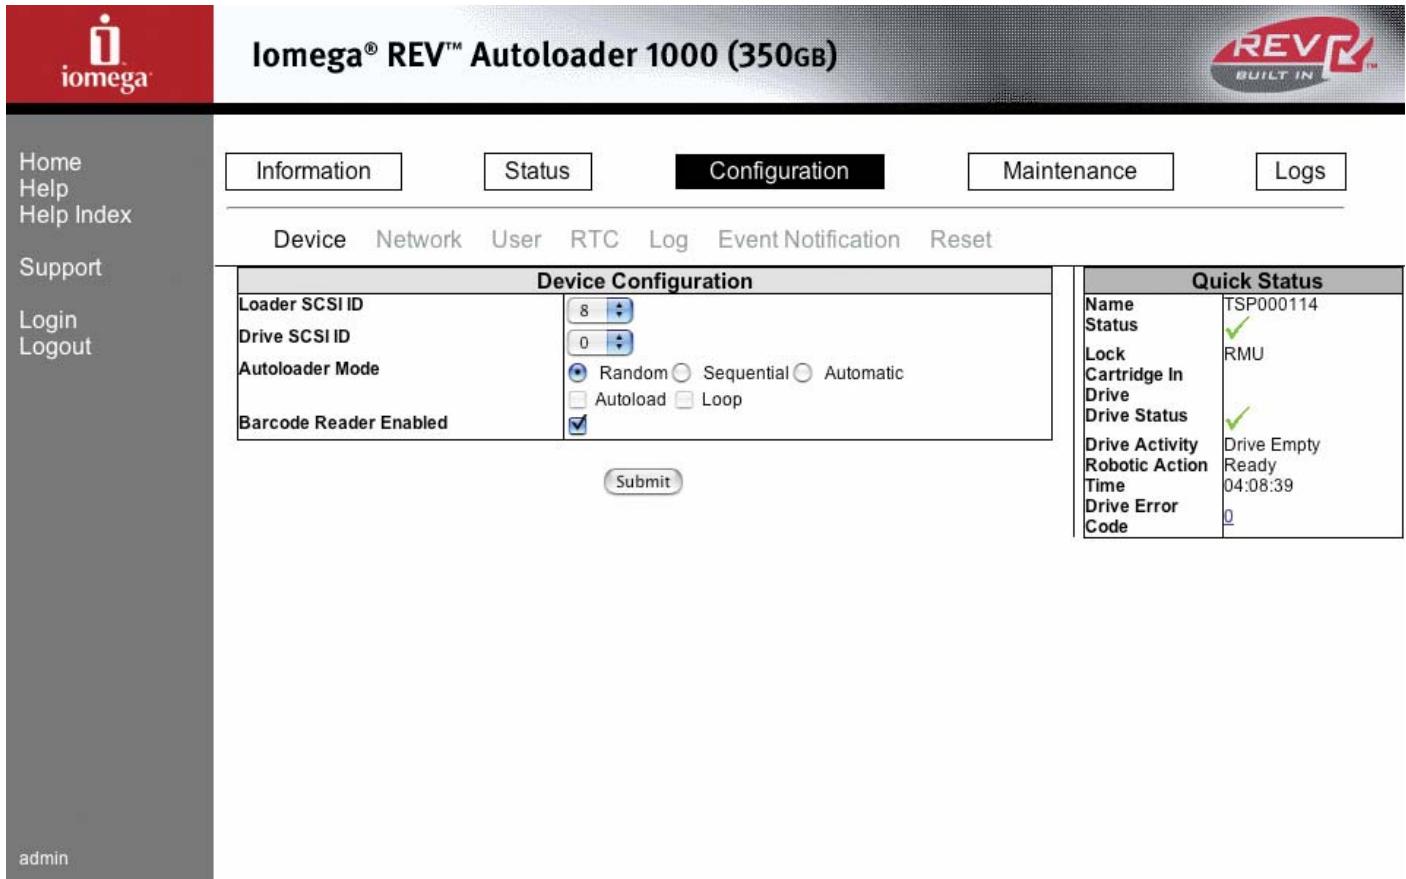Uncheck Barcode Reader Enabled checkbox
The width and height of the screenshot is (1406, 879).
pyautogui.click(x=577, y=425)
